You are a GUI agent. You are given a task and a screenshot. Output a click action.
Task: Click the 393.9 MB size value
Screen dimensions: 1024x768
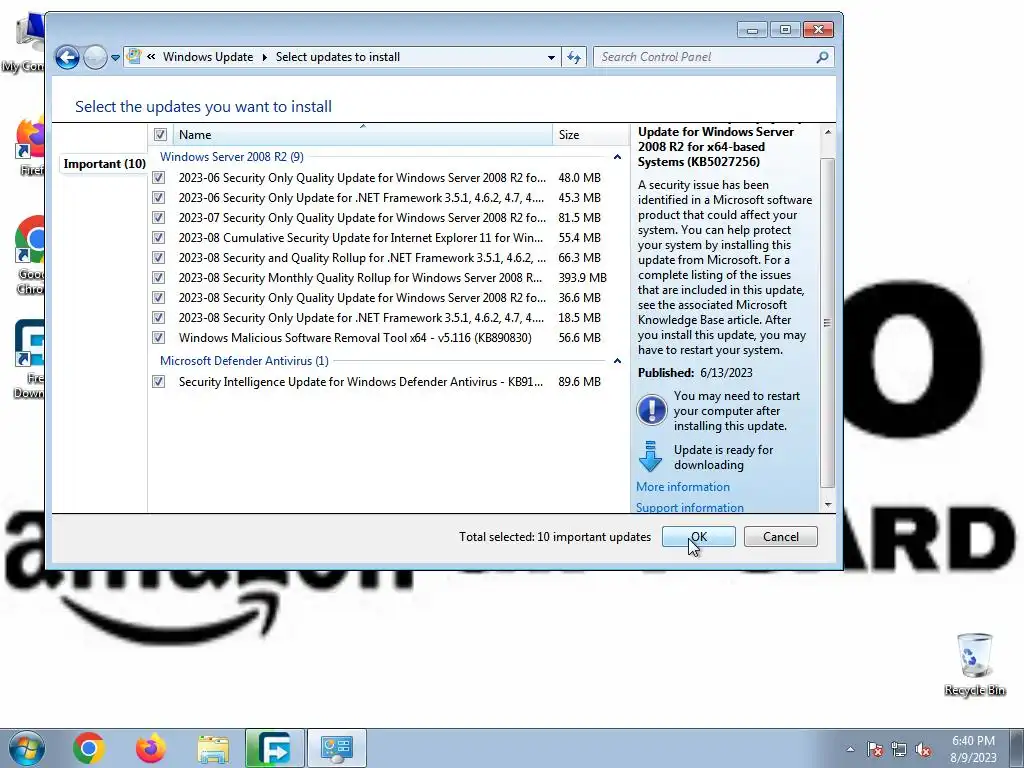(x=582, y=278)
